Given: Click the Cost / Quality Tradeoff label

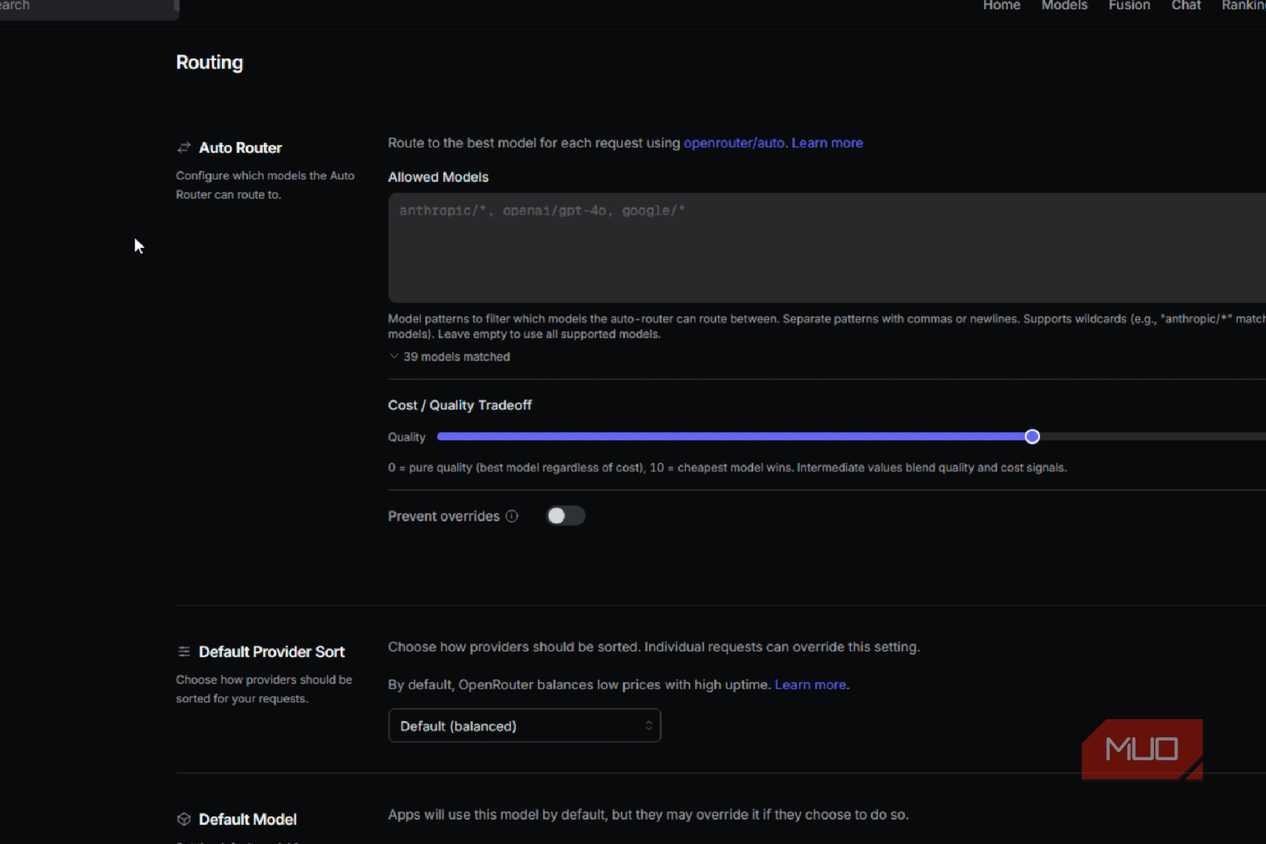Looking at the screenshot, I should click(x=460, y=405).
